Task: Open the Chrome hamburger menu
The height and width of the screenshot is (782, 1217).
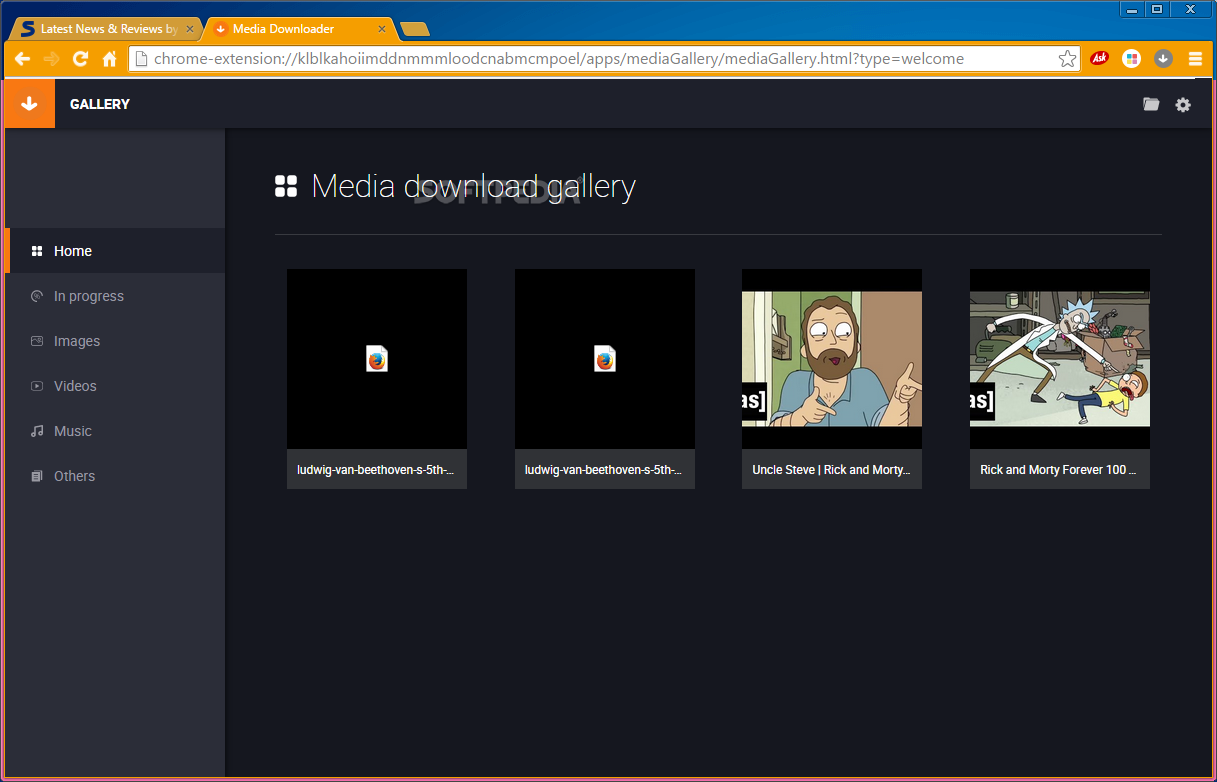Action: coord(1195,59)
